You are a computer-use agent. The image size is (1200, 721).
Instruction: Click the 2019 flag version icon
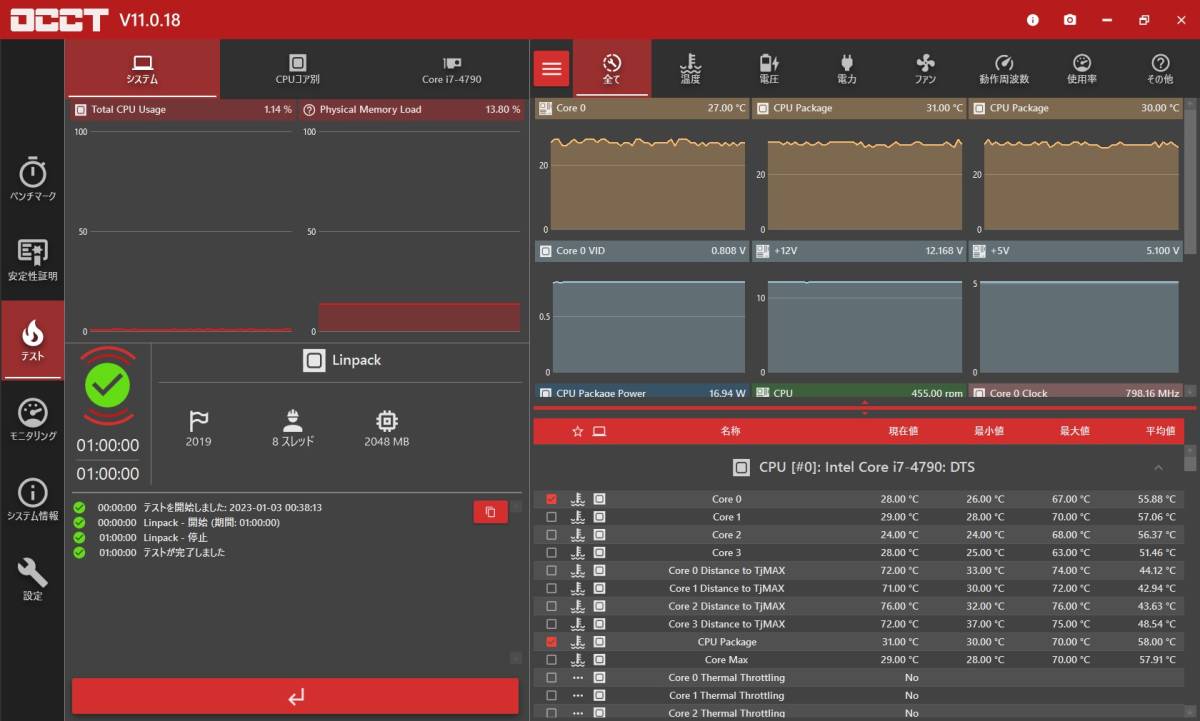(198, 421)
